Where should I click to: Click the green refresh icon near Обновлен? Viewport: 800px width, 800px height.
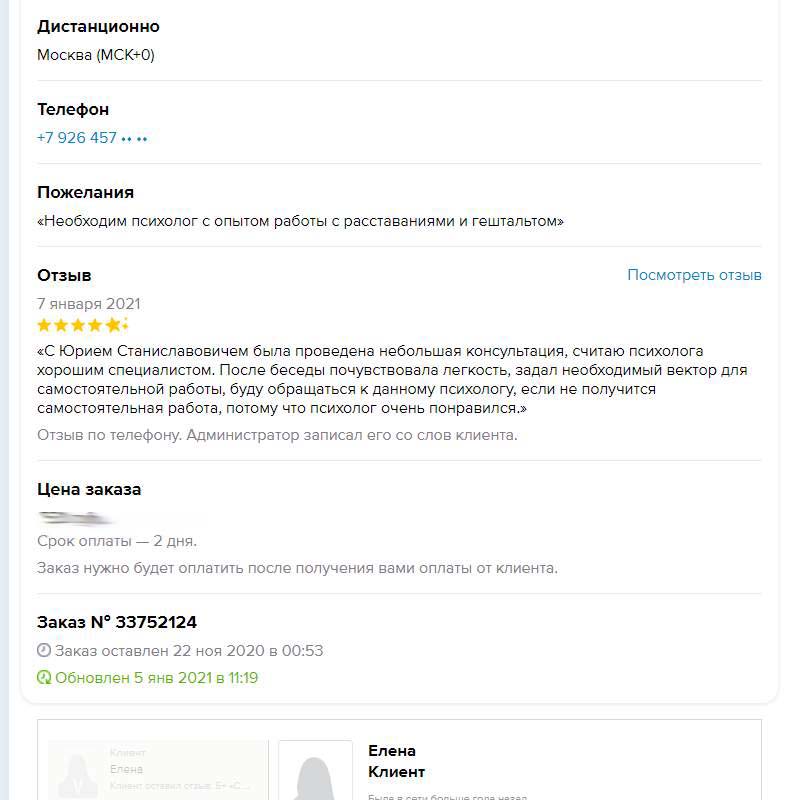tap(44, 678)
